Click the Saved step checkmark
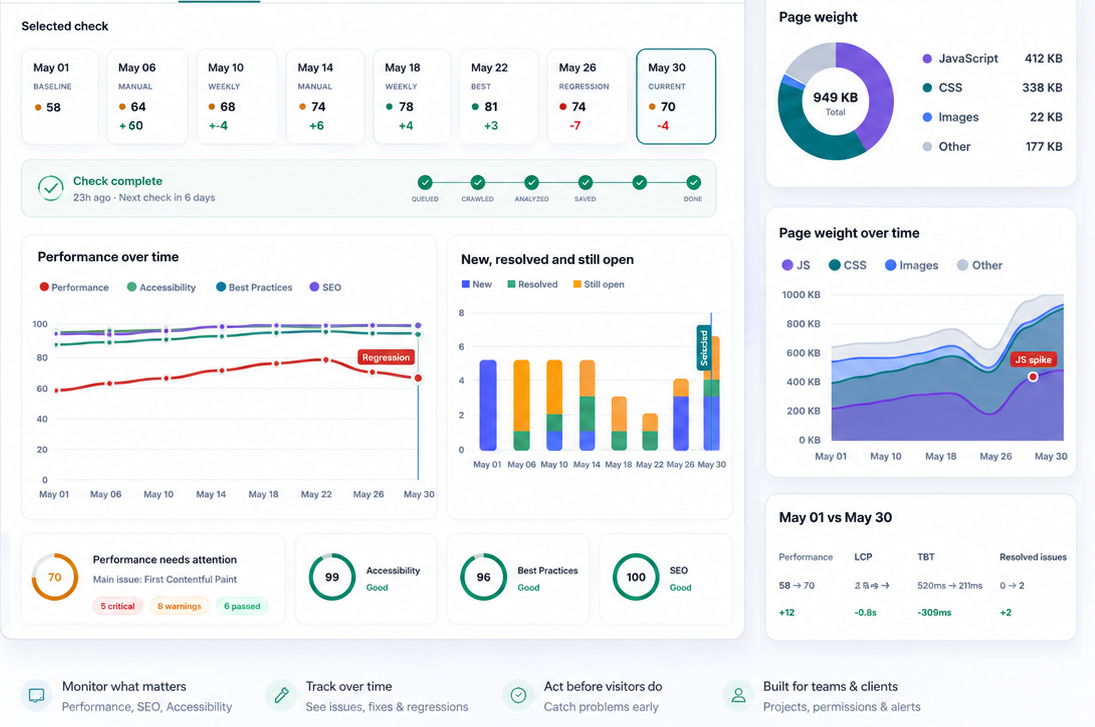 (585, 182)
